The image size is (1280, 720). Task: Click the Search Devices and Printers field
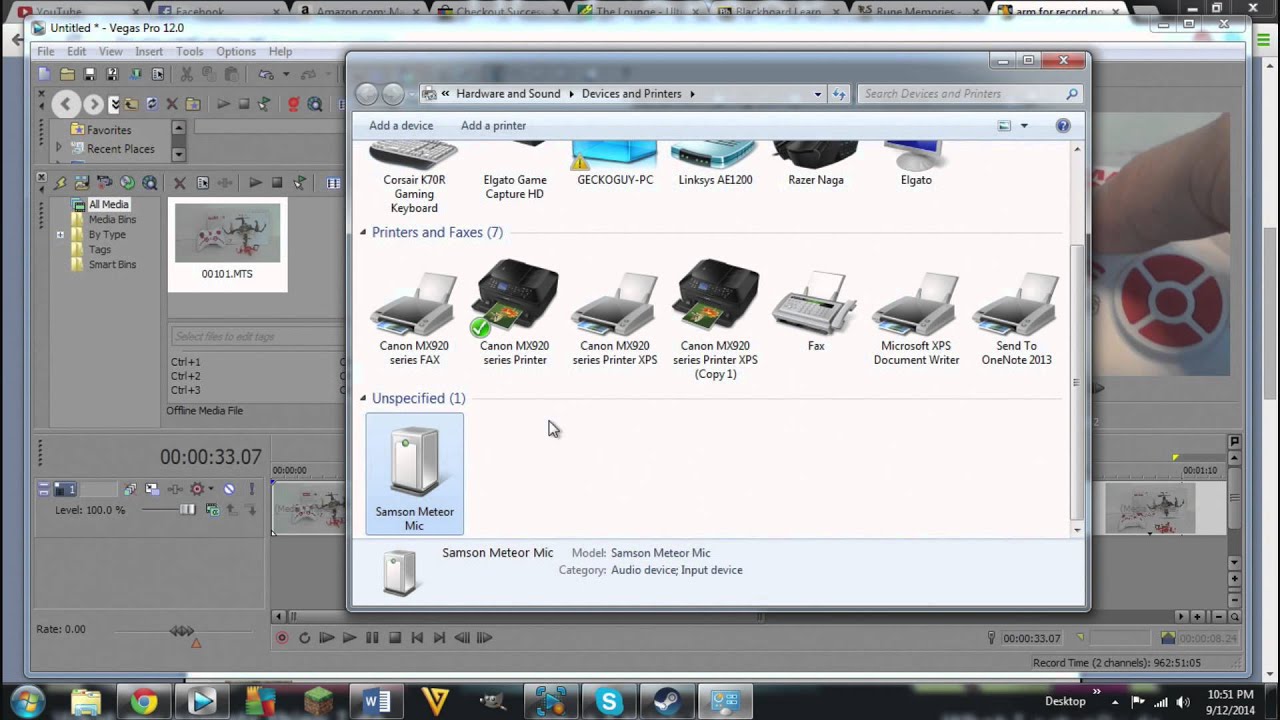tap(969, 94)
